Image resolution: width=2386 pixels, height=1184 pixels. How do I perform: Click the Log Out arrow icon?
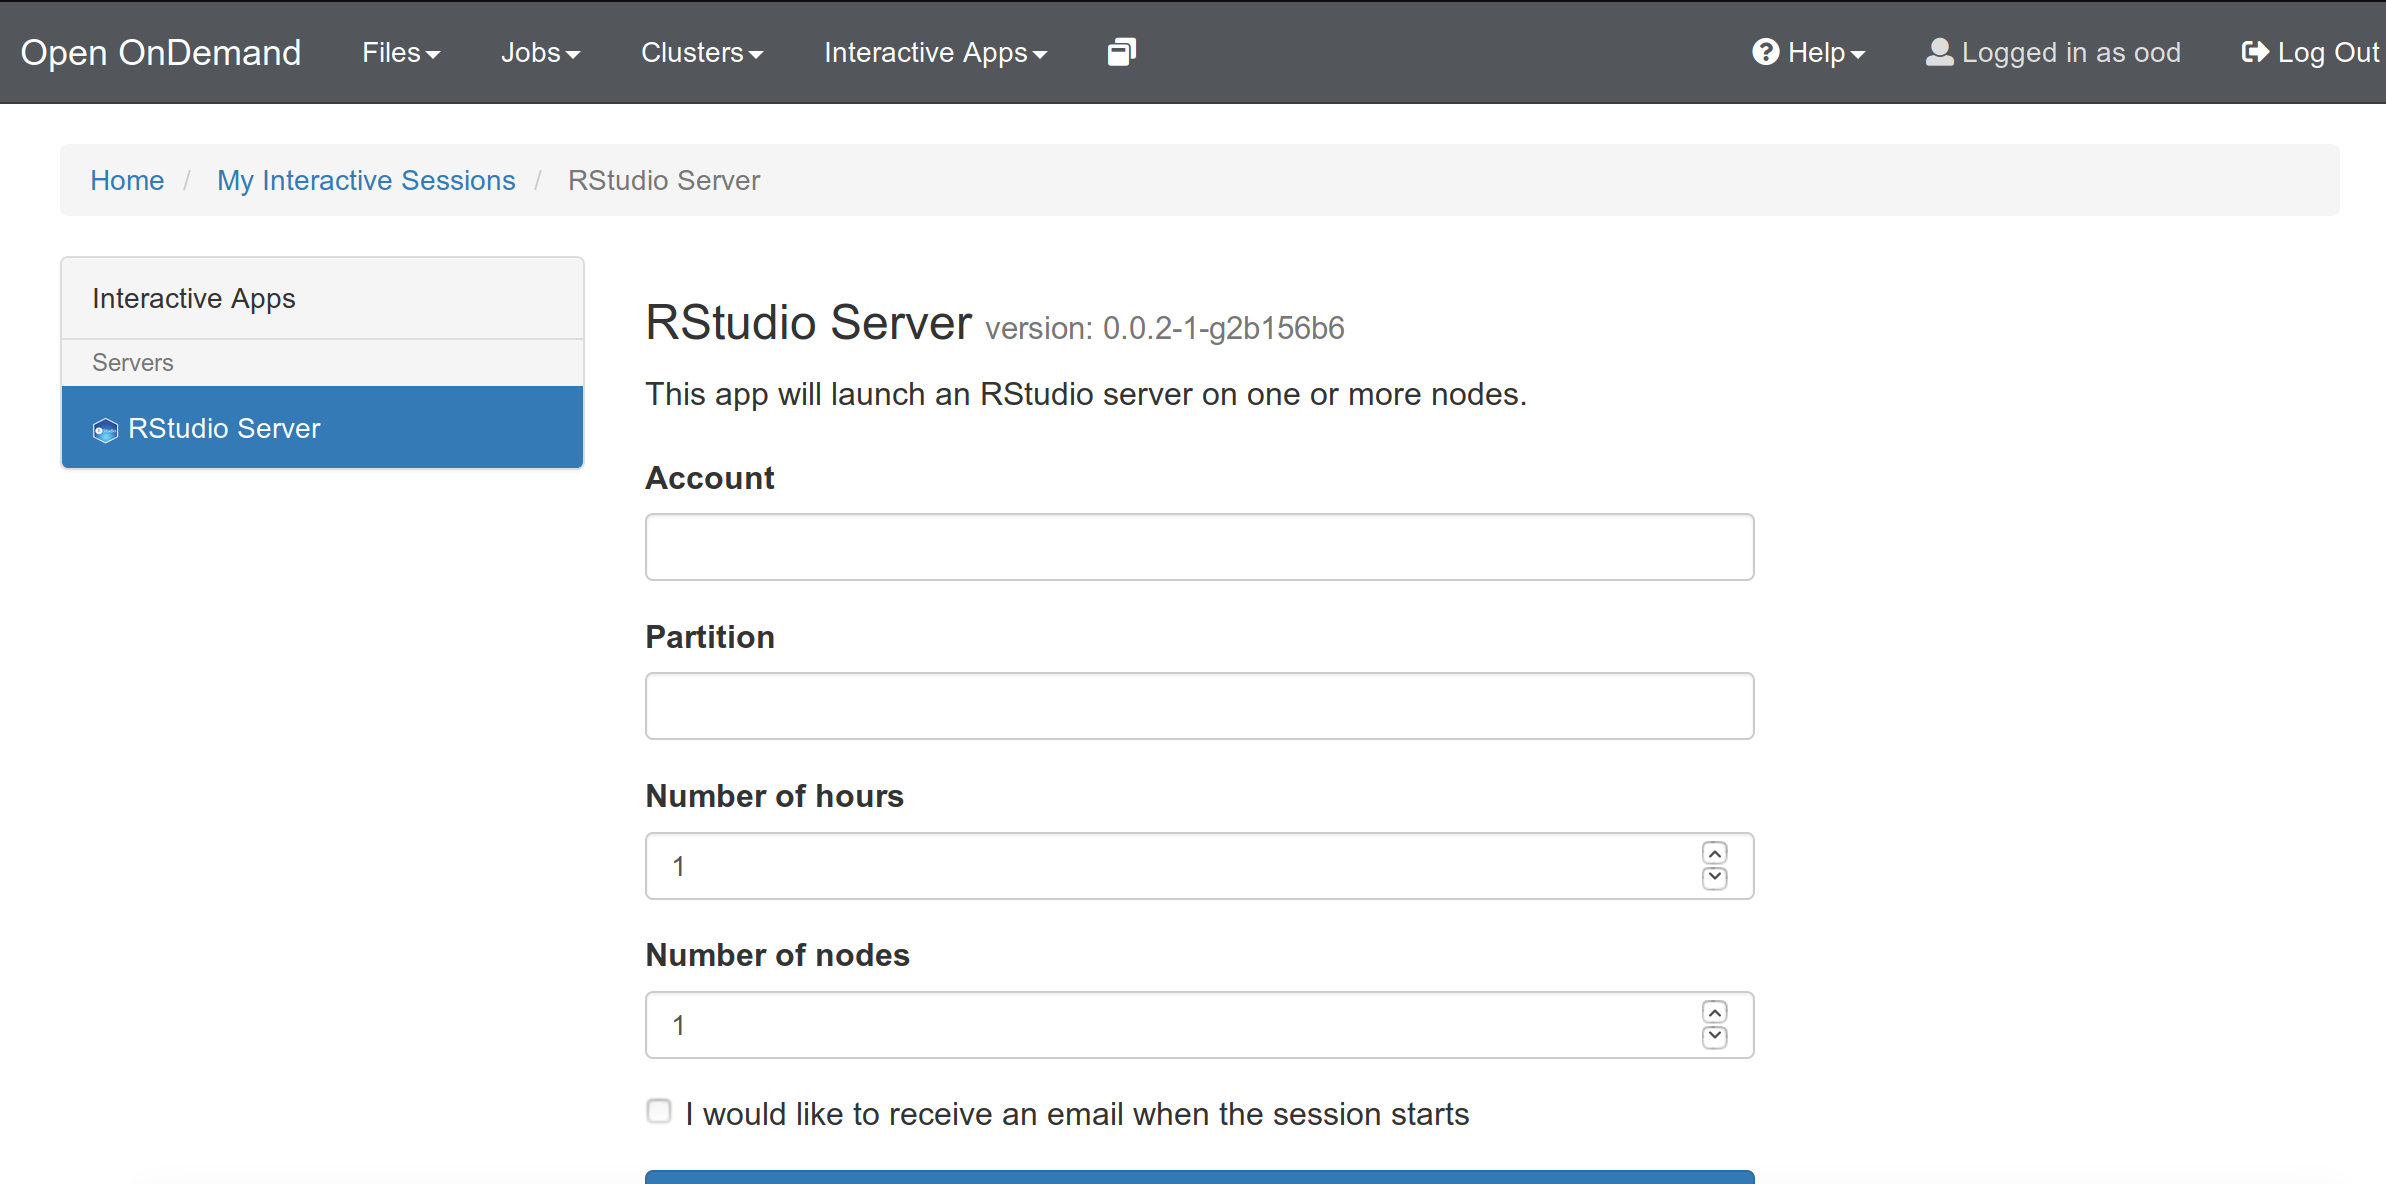tap(2254, 52)
